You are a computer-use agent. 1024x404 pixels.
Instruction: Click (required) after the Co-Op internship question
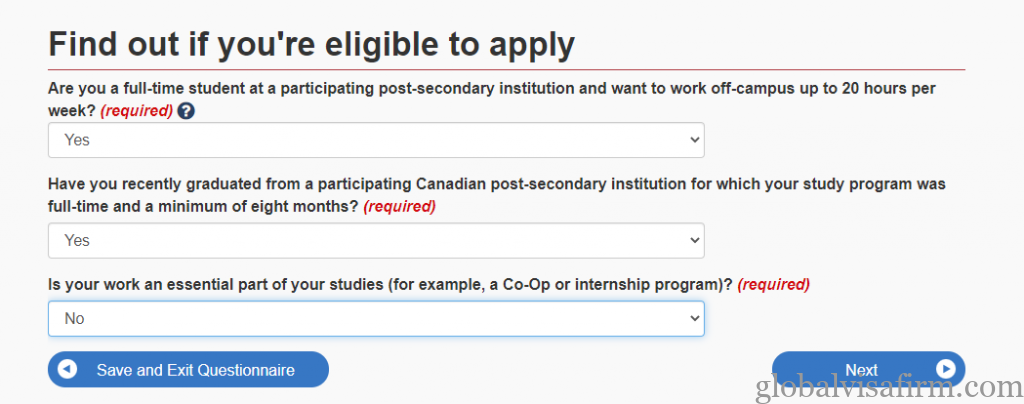(x=773, y=284)
